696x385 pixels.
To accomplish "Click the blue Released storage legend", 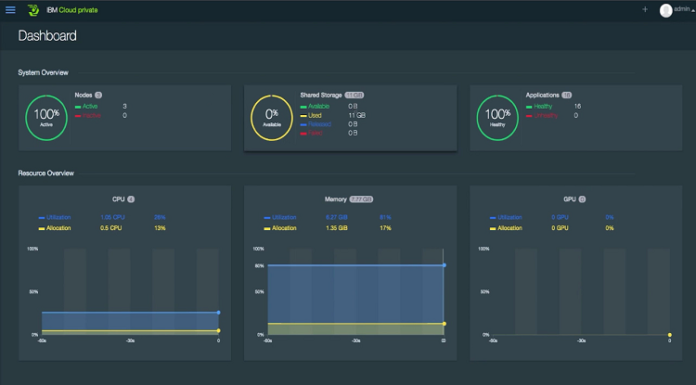I will click(x=316, y=124).
